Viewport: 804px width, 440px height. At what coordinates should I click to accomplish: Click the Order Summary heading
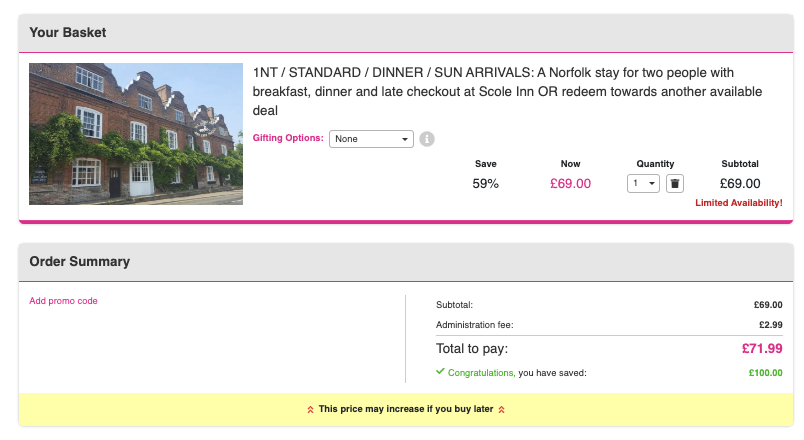[x=79, y=262]
